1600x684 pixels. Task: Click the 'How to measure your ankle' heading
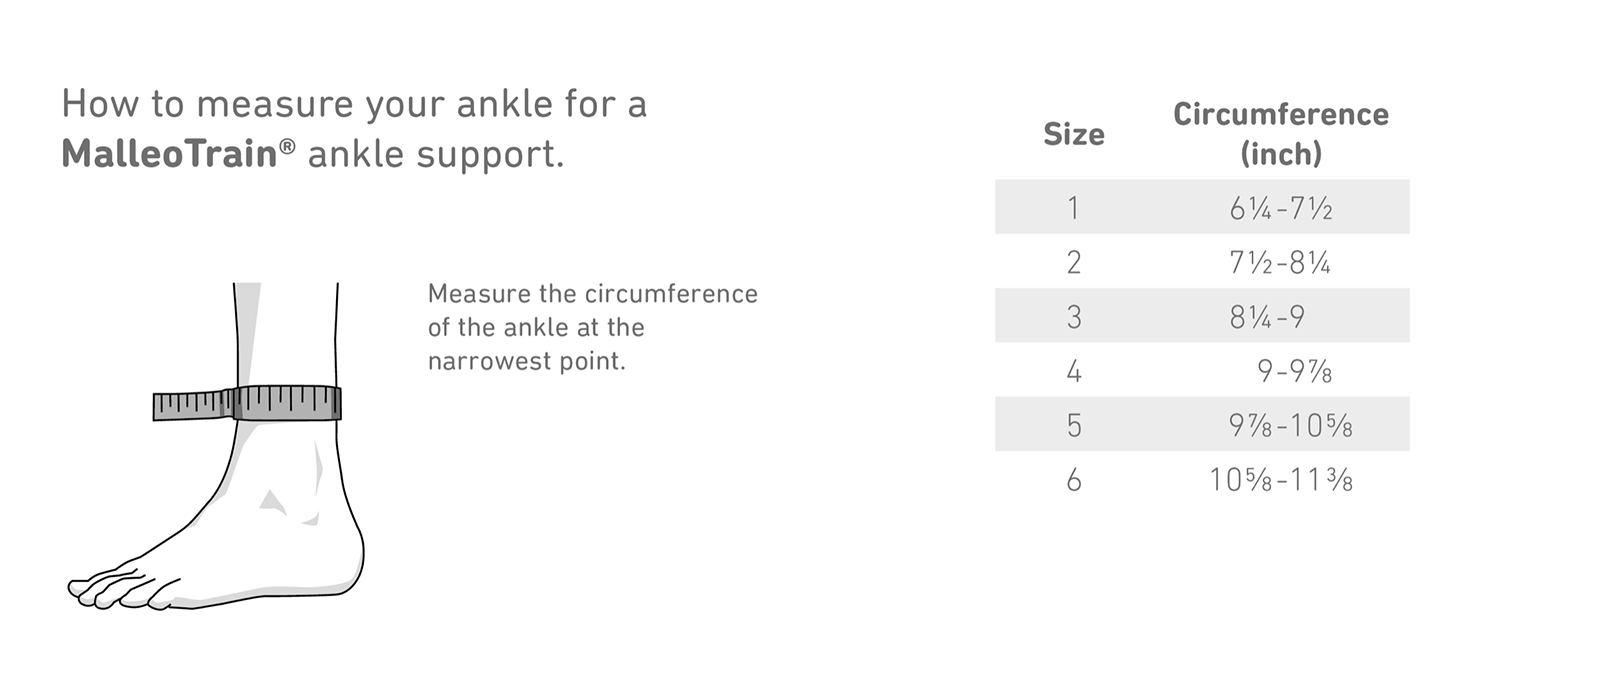click(x=354, y=104)
